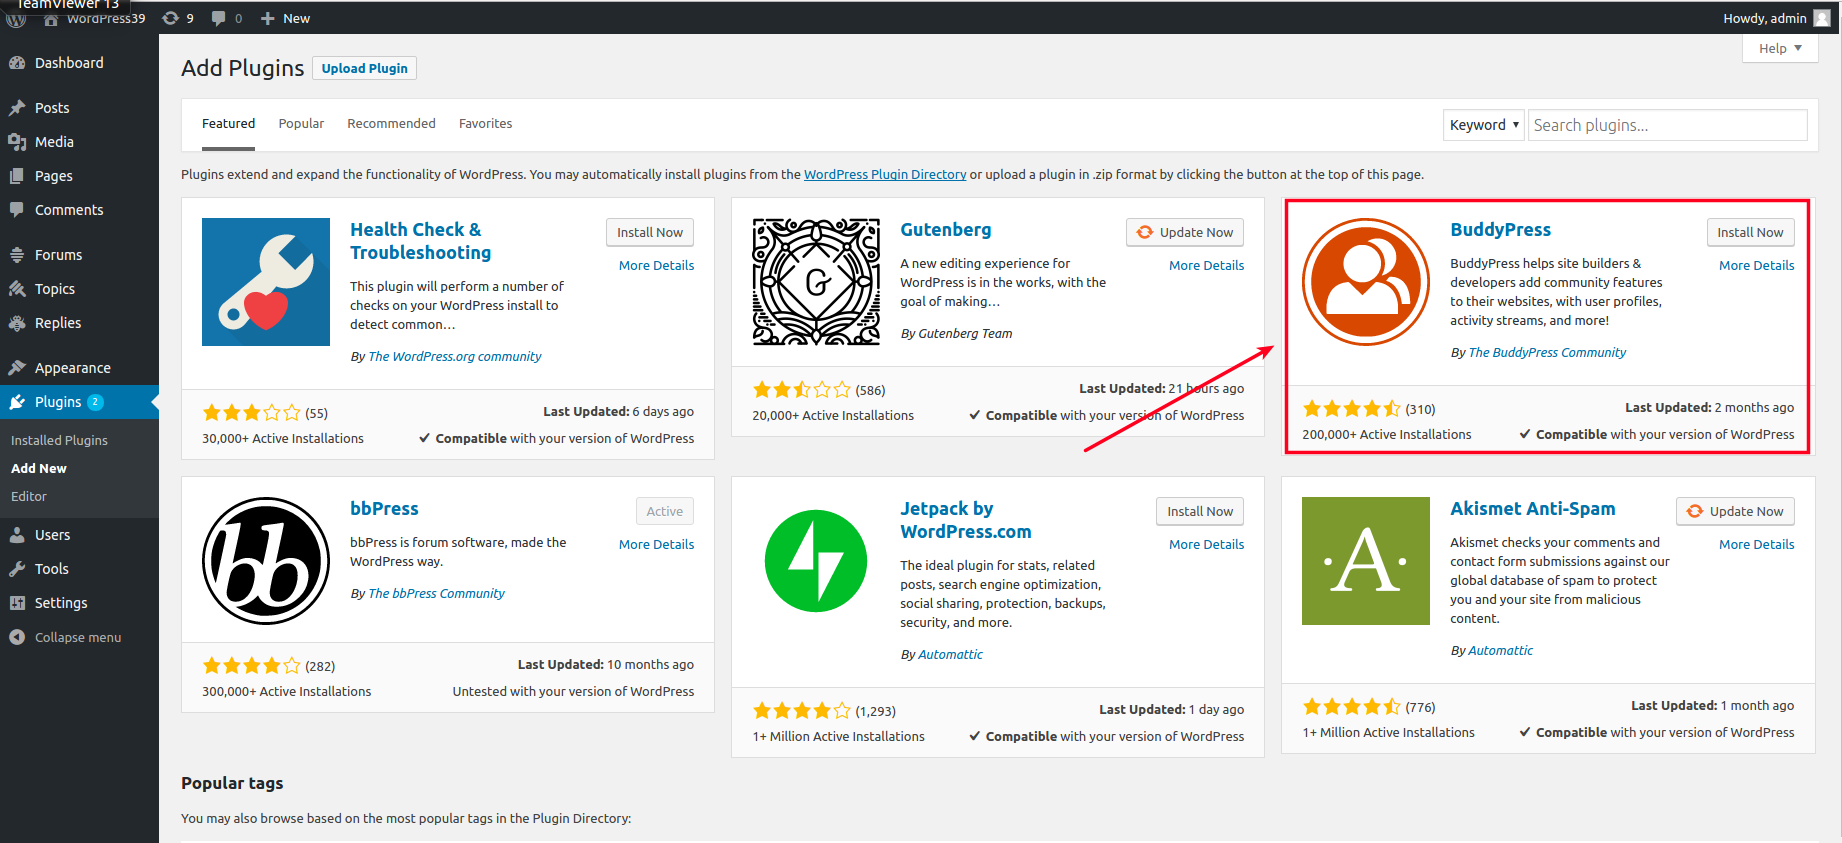Click the Posts pin icon
This screenshot has width=1842, height=843.
click(x=17, y=108)
